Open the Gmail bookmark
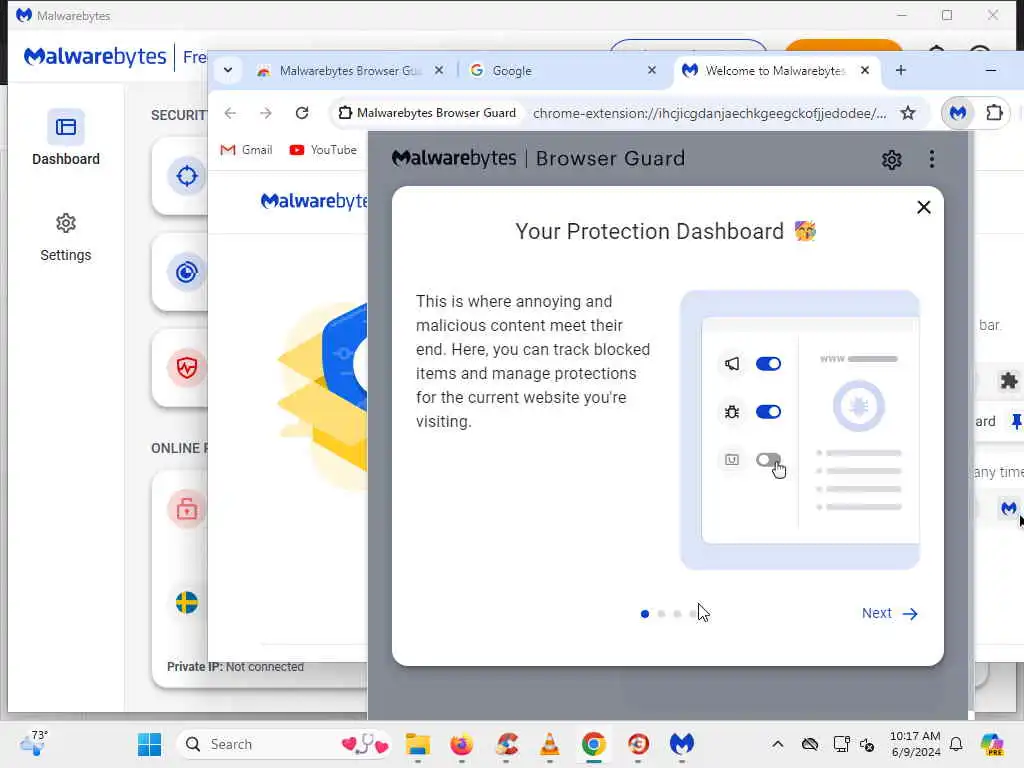This screenshot has width=1024, height=768. pyautogui.click(x=246, y=150)
